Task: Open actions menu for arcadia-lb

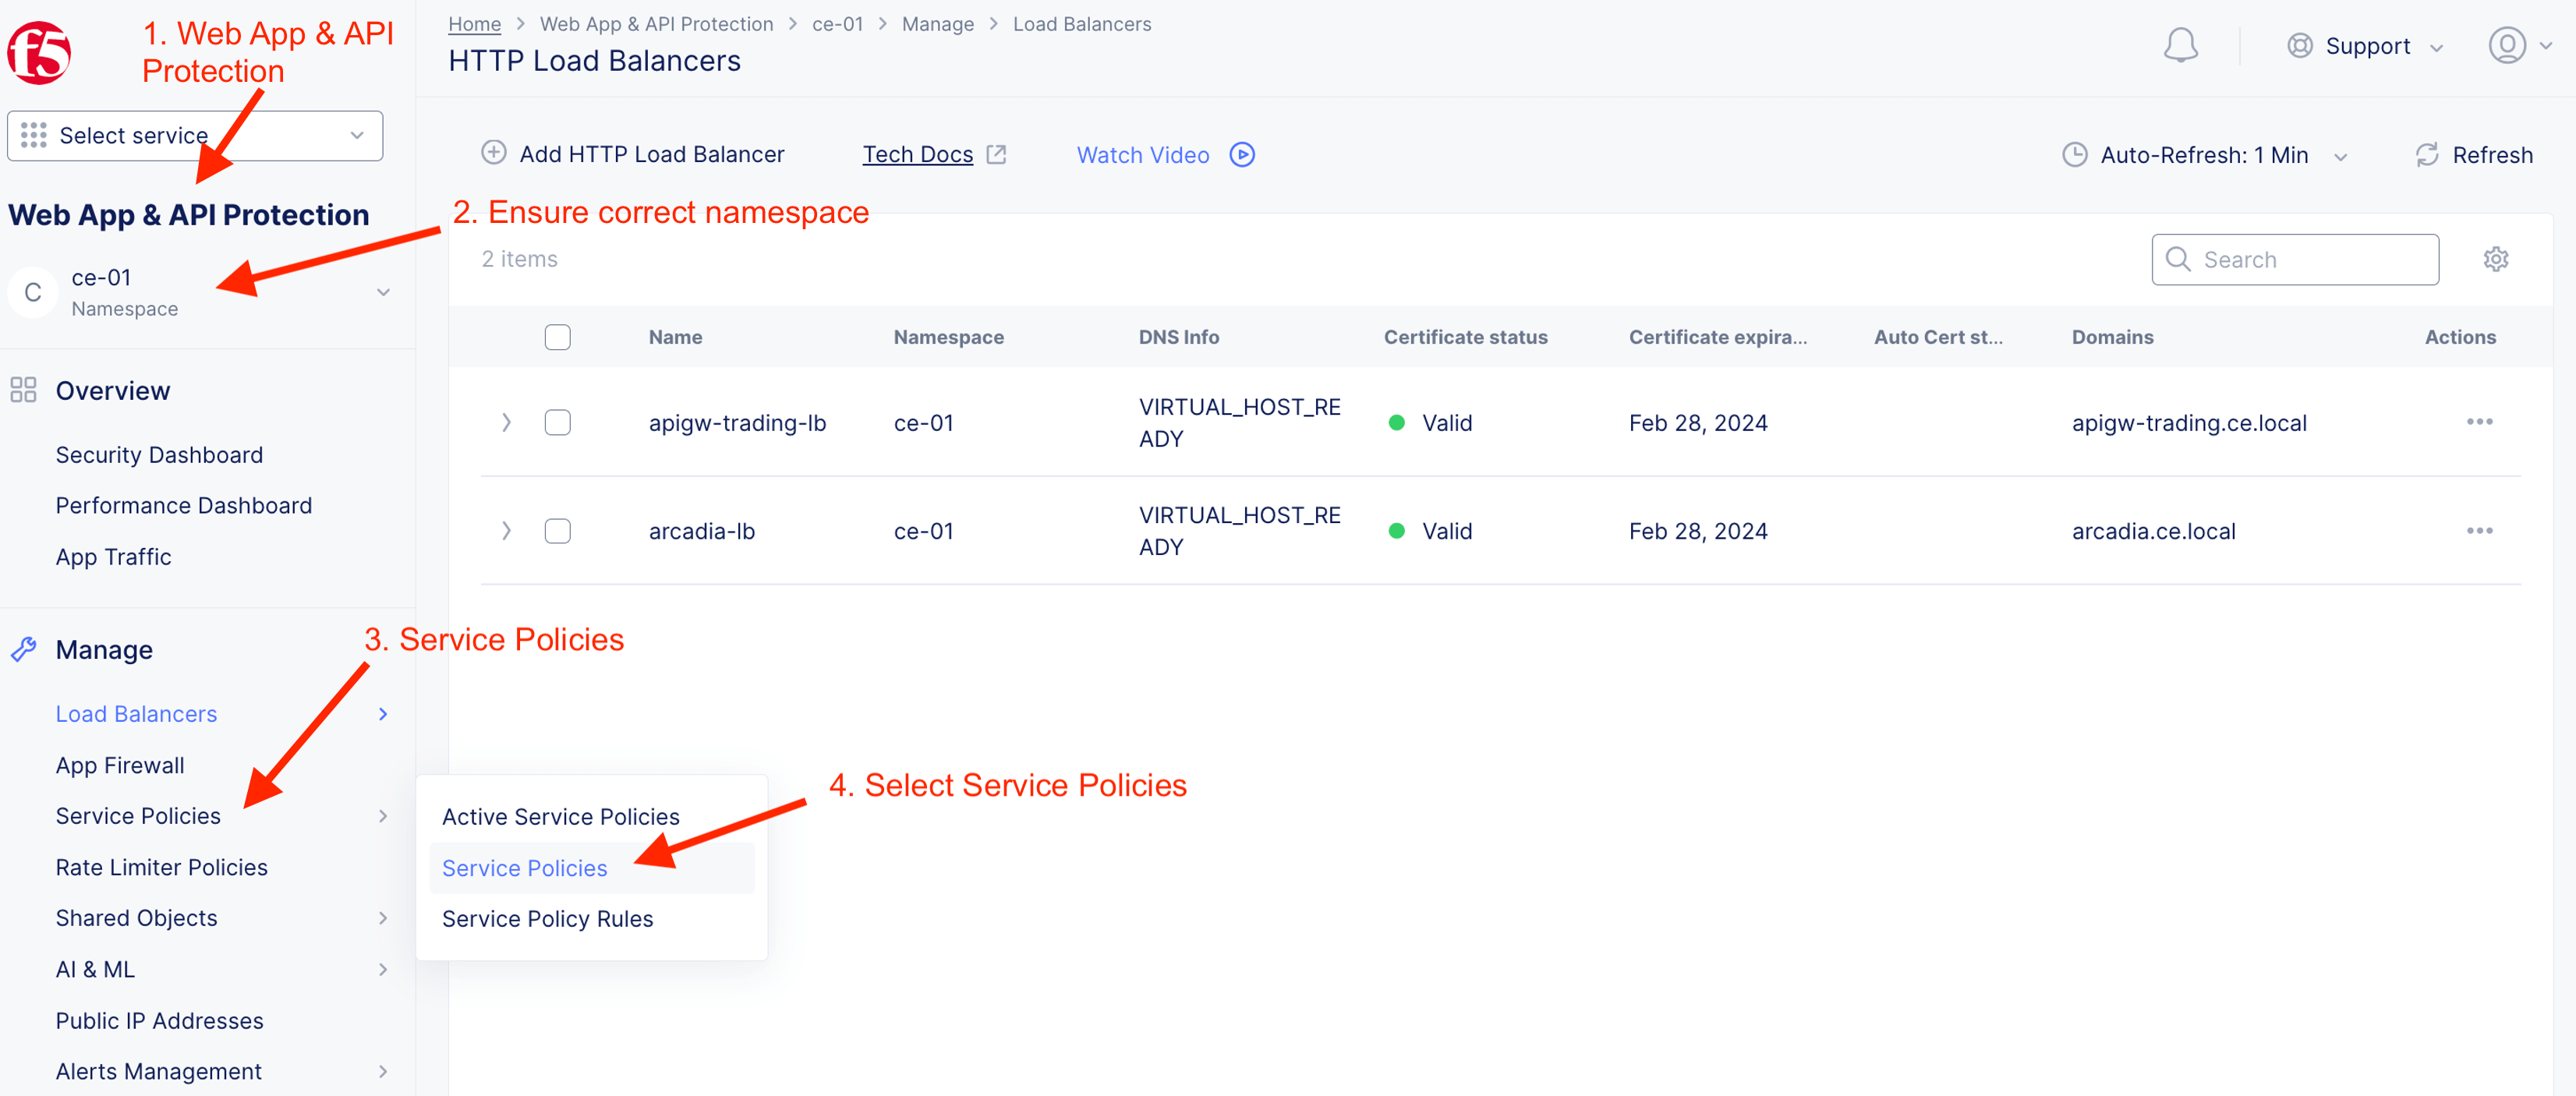Action: coord(2479,531)
